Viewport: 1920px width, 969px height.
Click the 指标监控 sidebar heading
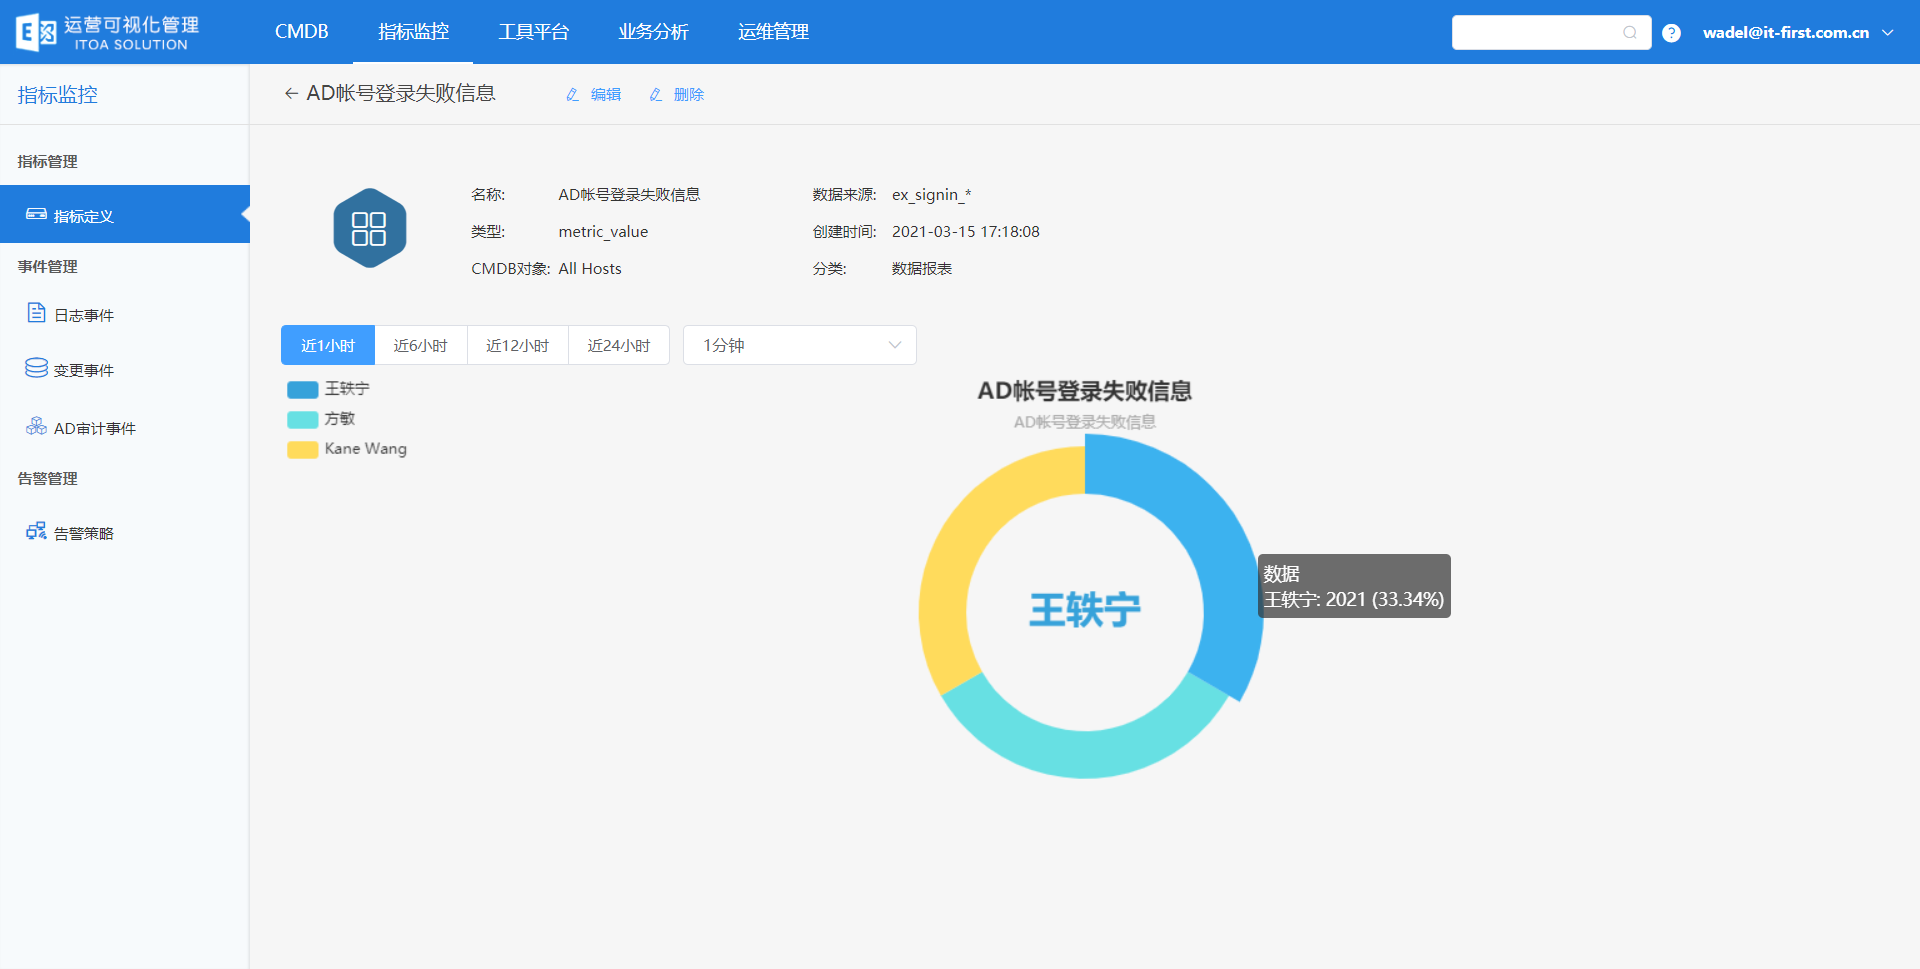pyautogui.click(x=58, y=95)
